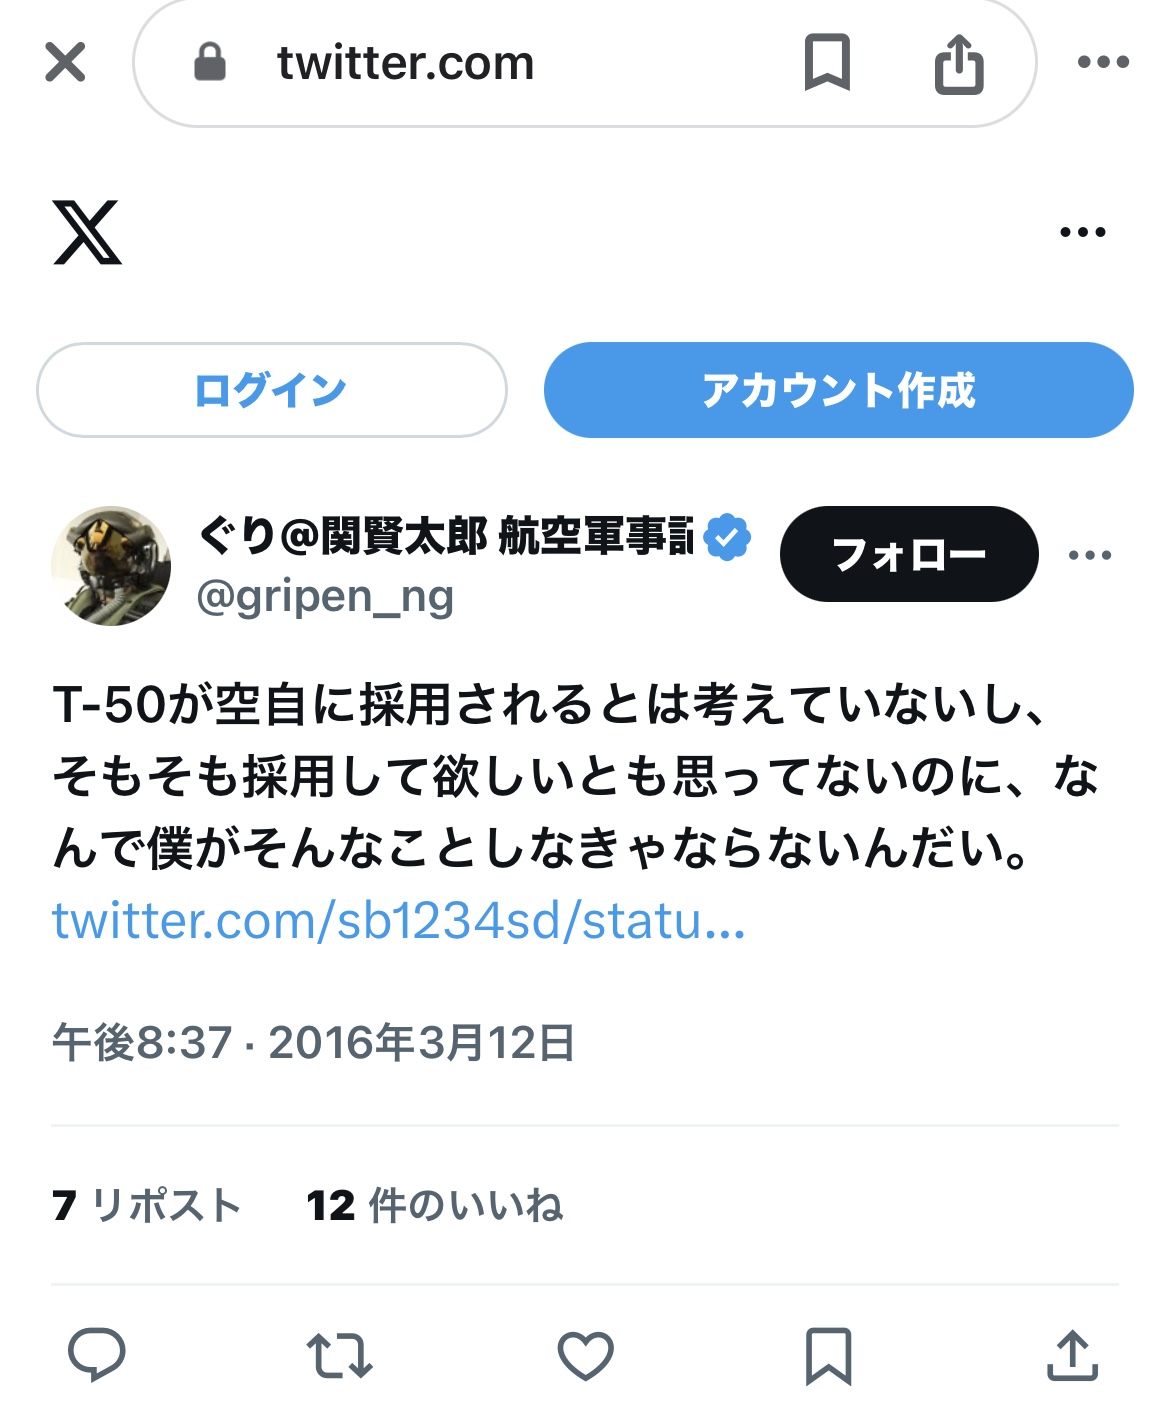Bookmark the page from the address bar
The width and height of the screenshot is (1170, 1417).
827,62
